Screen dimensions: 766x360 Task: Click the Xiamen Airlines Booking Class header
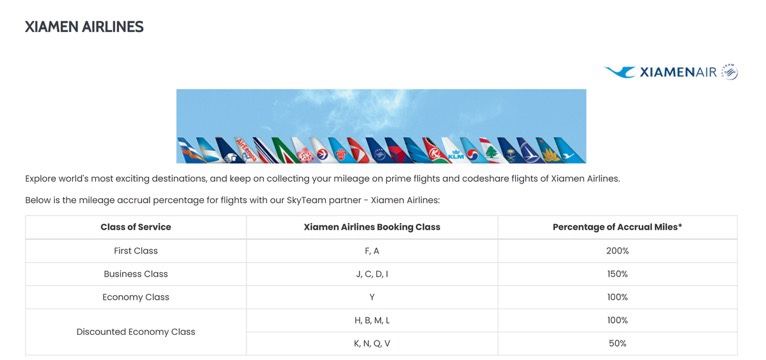[x=372, y=227]
